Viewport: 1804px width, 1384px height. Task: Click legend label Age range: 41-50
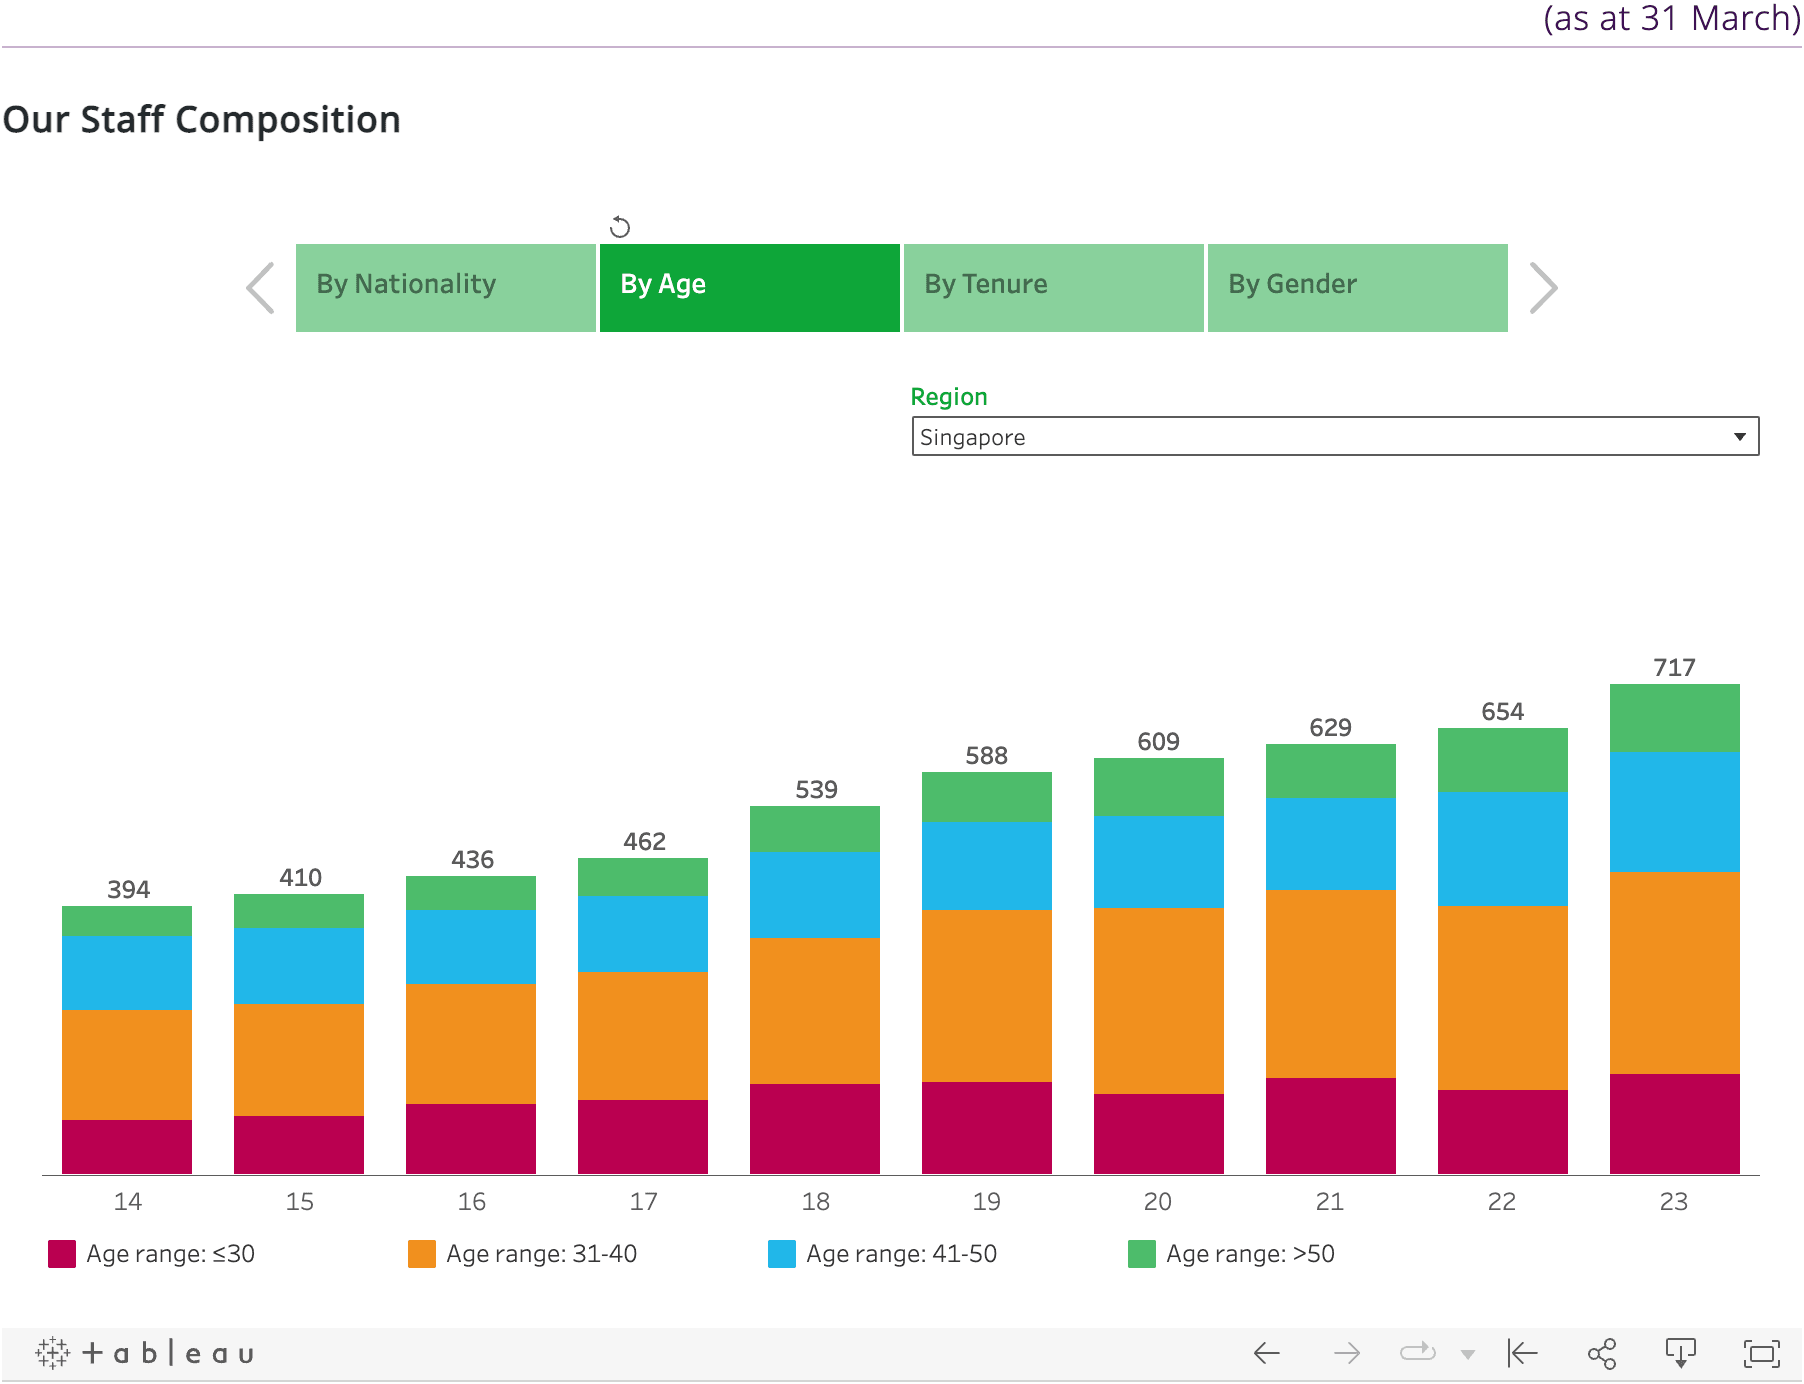point(902,1254)
